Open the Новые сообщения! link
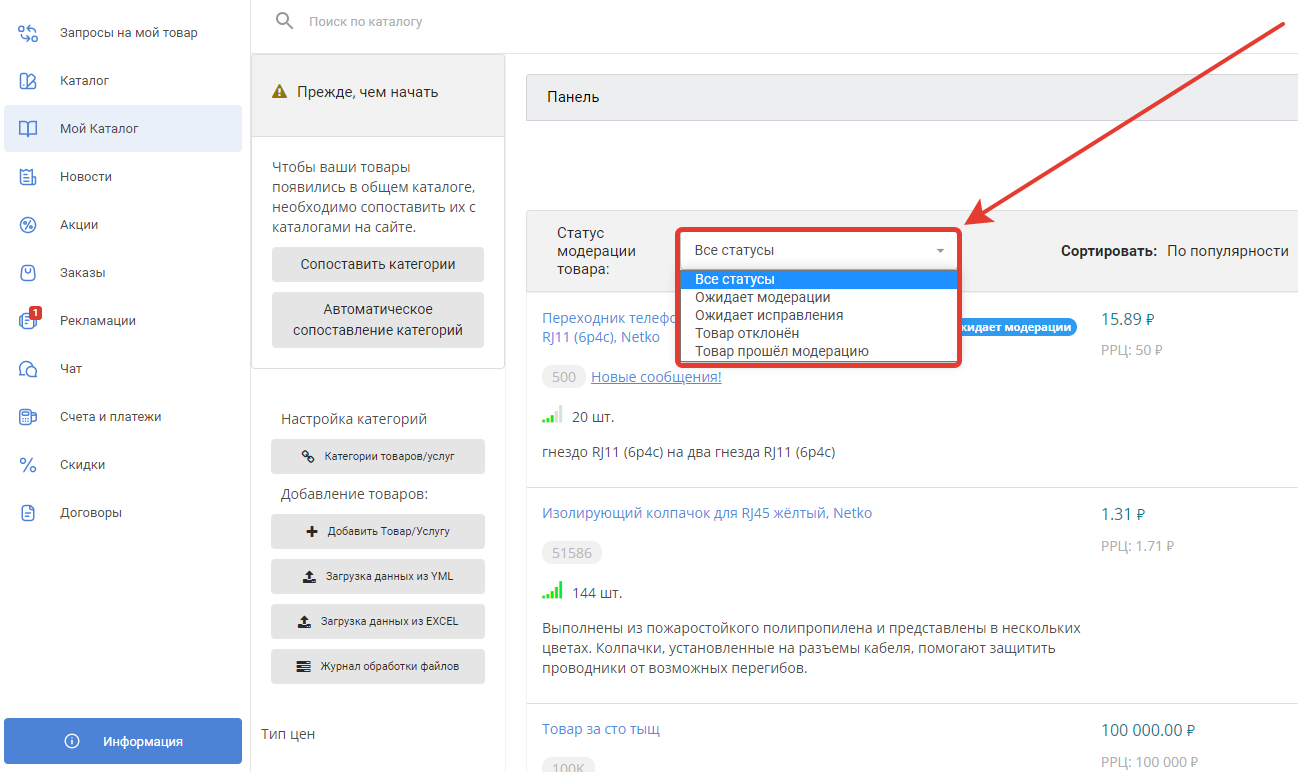The image size is (1298, 772). click(656, 377)
